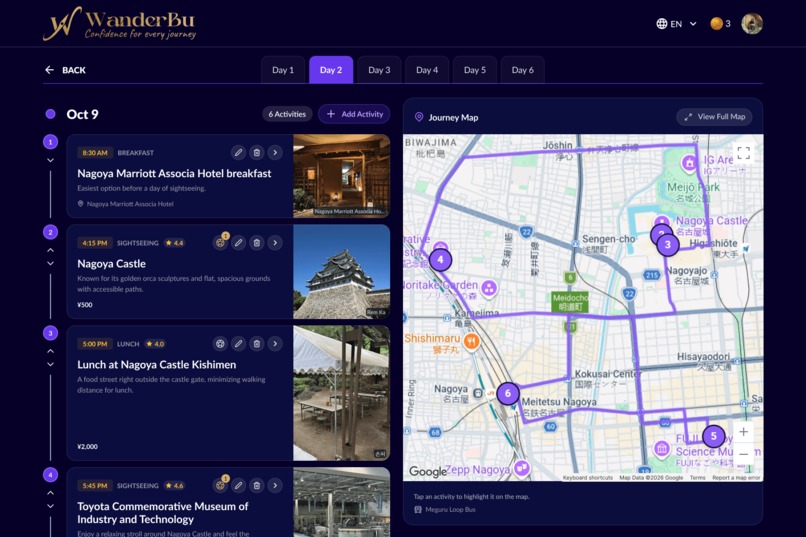This screenshot has height=537, width=806.
Task: Click the 6 Activities badge
Action: (x=287, y=114)
